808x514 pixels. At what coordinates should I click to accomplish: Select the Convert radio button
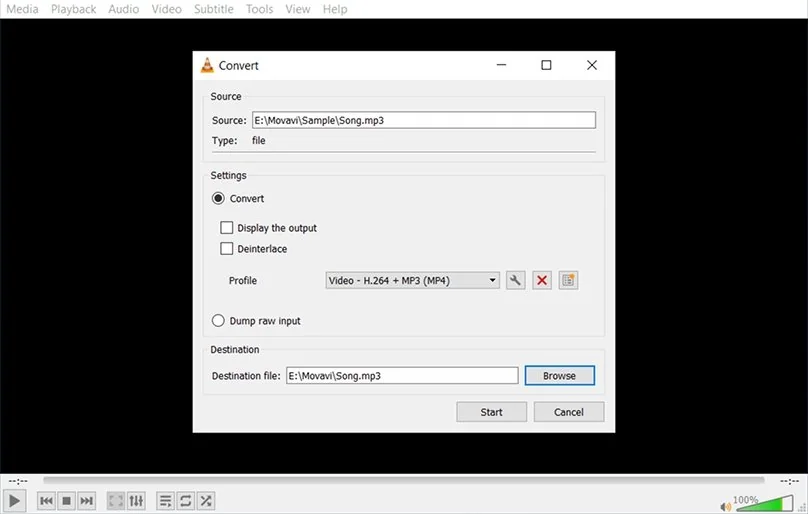click(x=218, y=198)
